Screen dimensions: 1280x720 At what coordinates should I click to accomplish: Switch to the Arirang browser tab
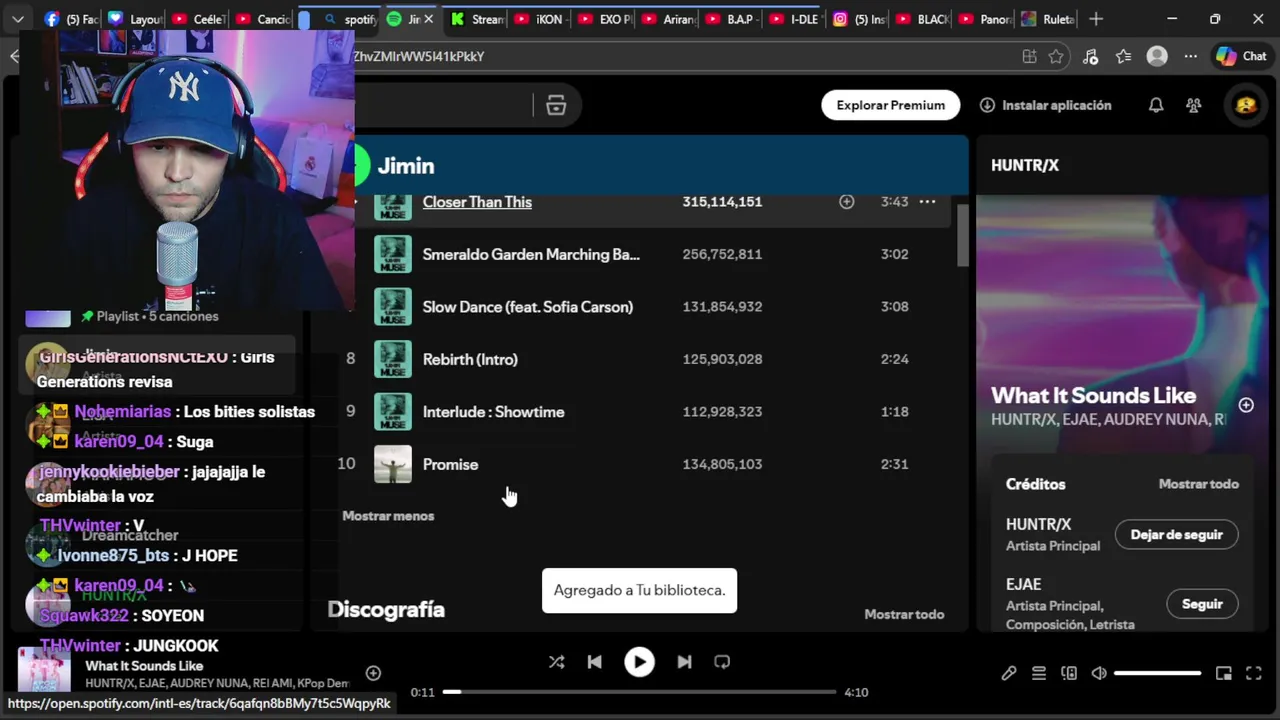click(668, 19)
